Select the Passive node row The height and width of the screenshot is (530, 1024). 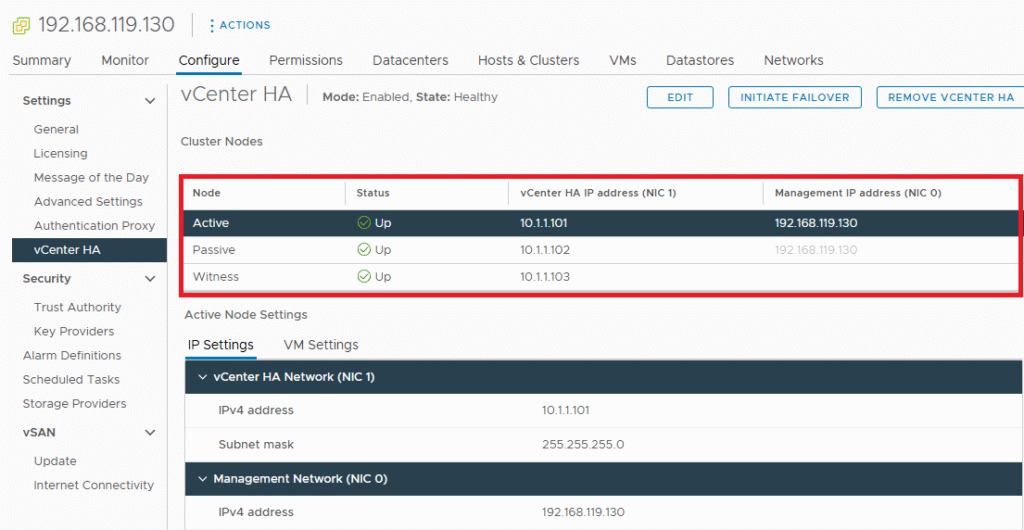[x=601, y=250]
